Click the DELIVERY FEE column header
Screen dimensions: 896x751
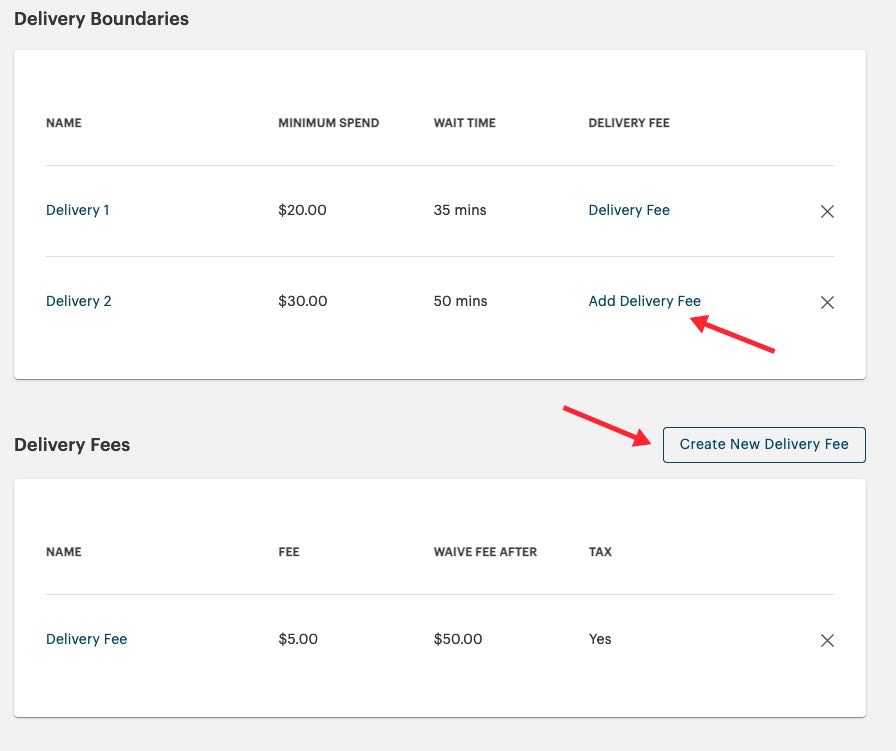point(627,123)
